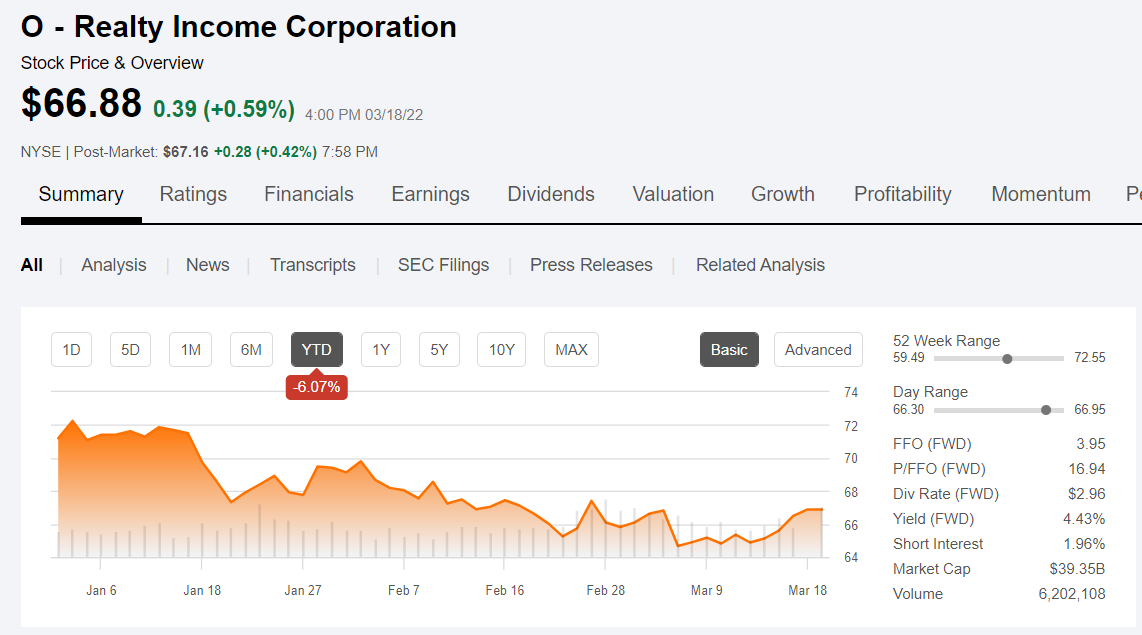Click the 52 week high 72.55

tap(1090, 358)
